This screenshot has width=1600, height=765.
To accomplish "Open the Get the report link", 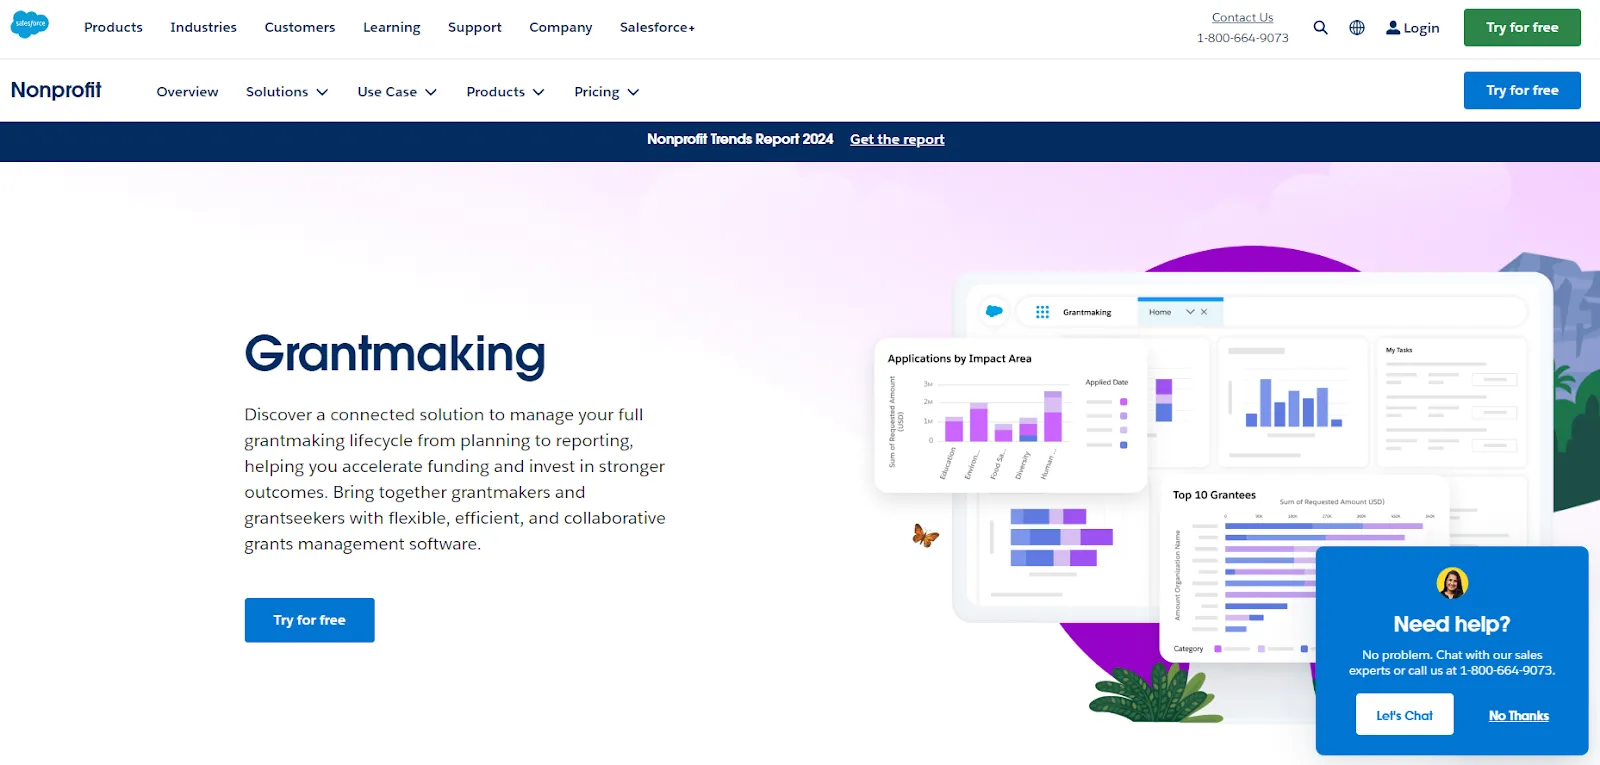I will tap(897, 140).
